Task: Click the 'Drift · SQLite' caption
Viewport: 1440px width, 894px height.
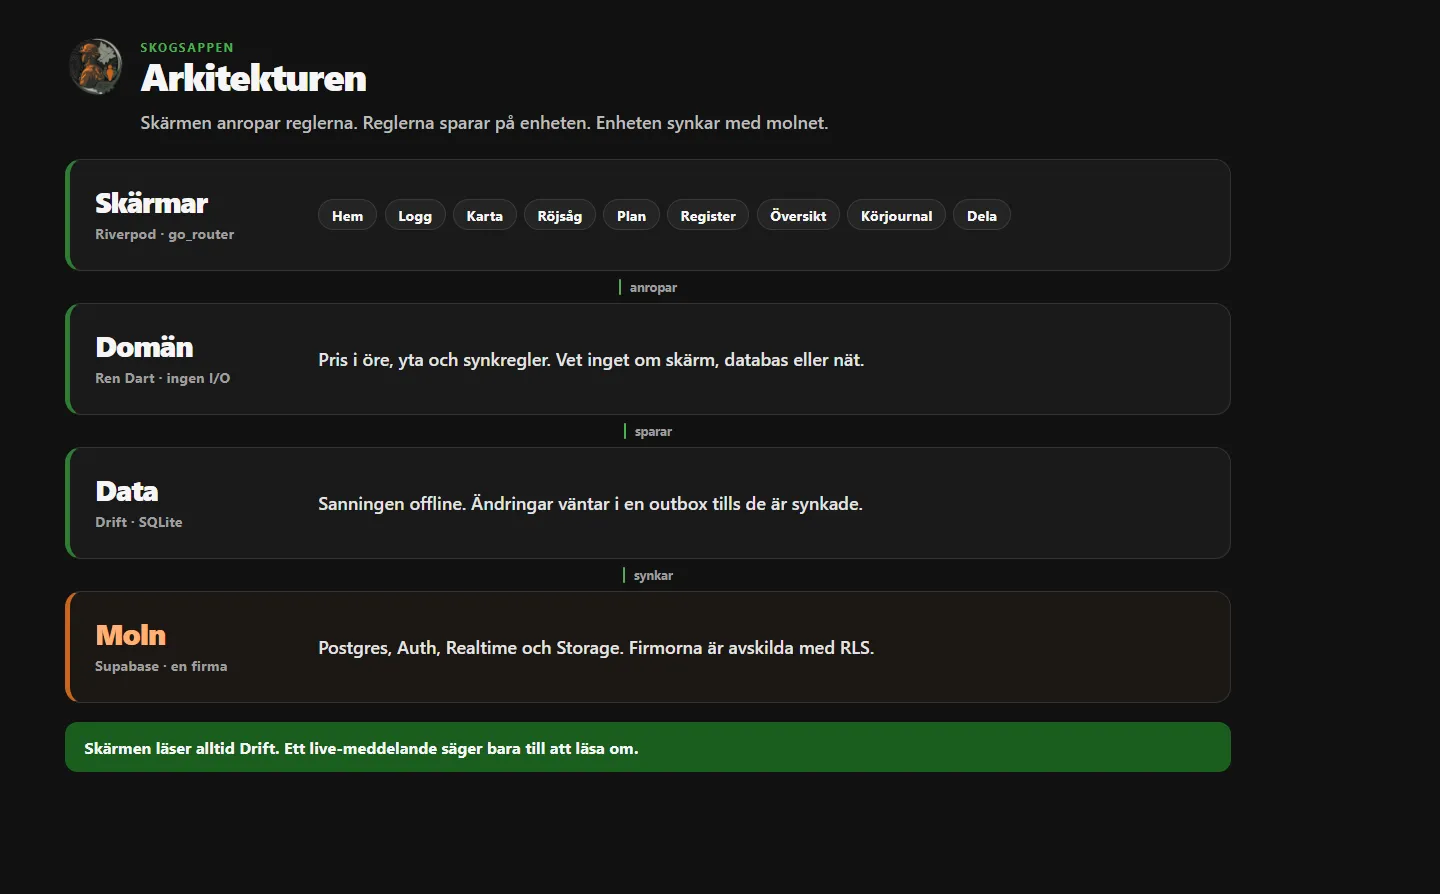Action: pyautogui.click(x=139, y=522)
